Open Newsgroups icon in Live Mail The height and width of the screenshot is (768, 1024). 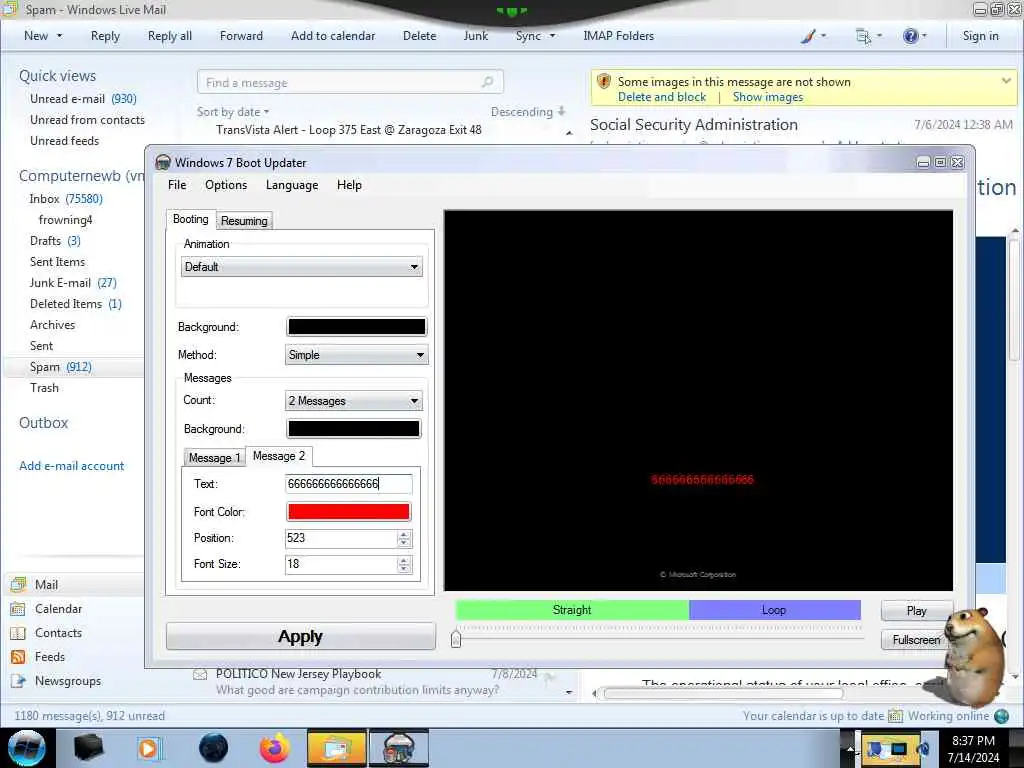pyautogui.click(x=18, y=681)
